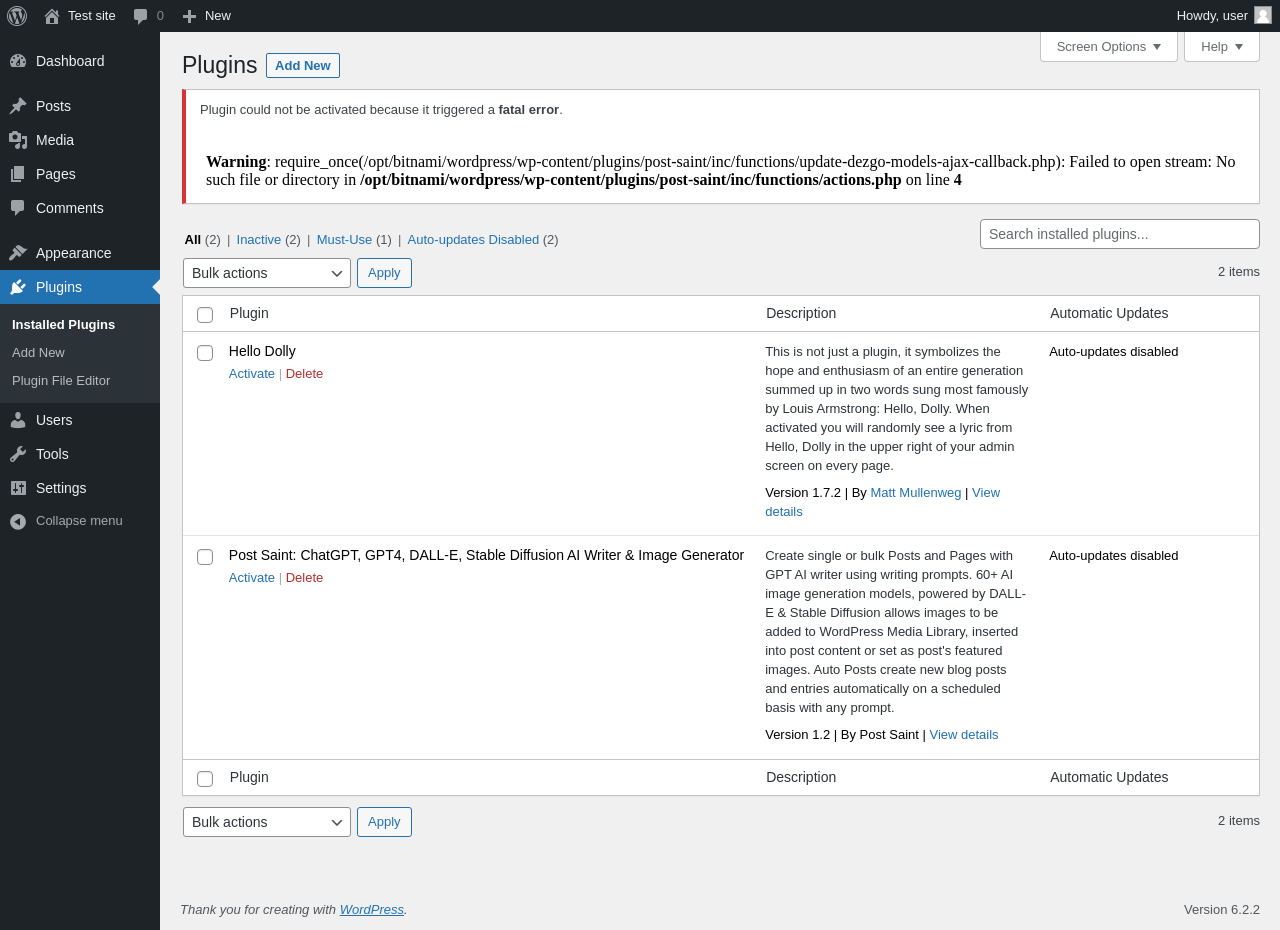This screenshot has height=930, width=1280.
Task: Show All plugins filter
Action: (x=193, y=240)
